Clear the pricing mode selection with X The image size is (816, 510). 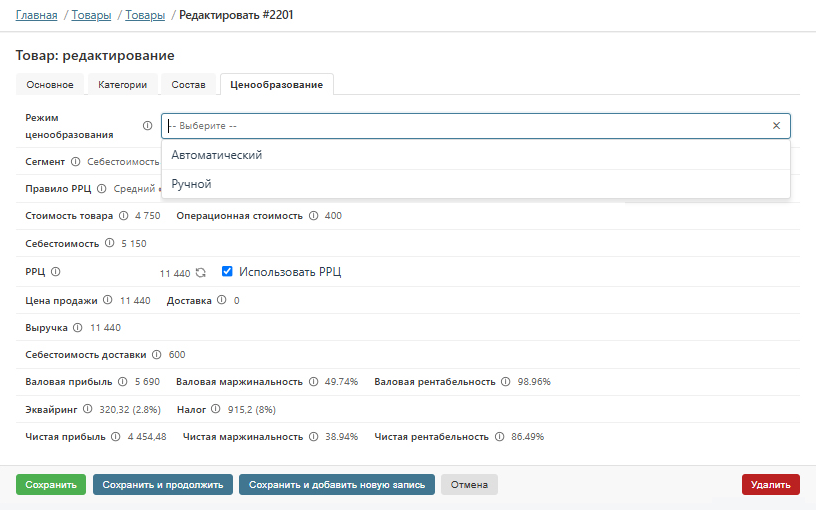click(776, 125)
